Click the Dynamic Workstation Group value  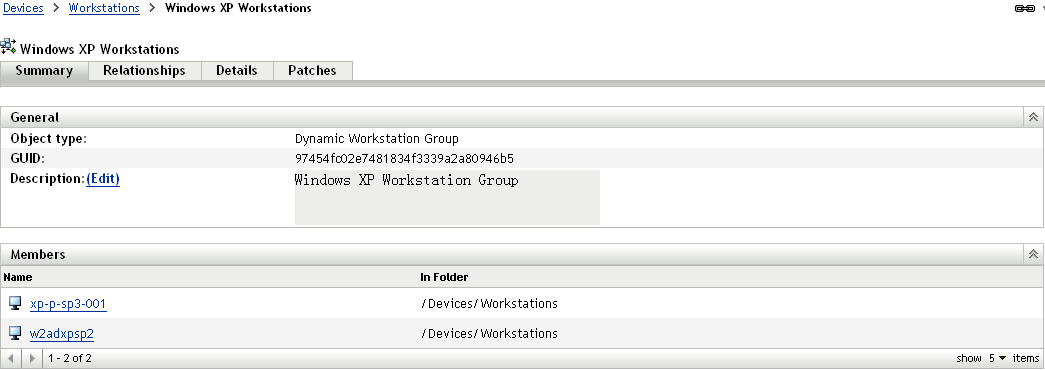[377, 139]
